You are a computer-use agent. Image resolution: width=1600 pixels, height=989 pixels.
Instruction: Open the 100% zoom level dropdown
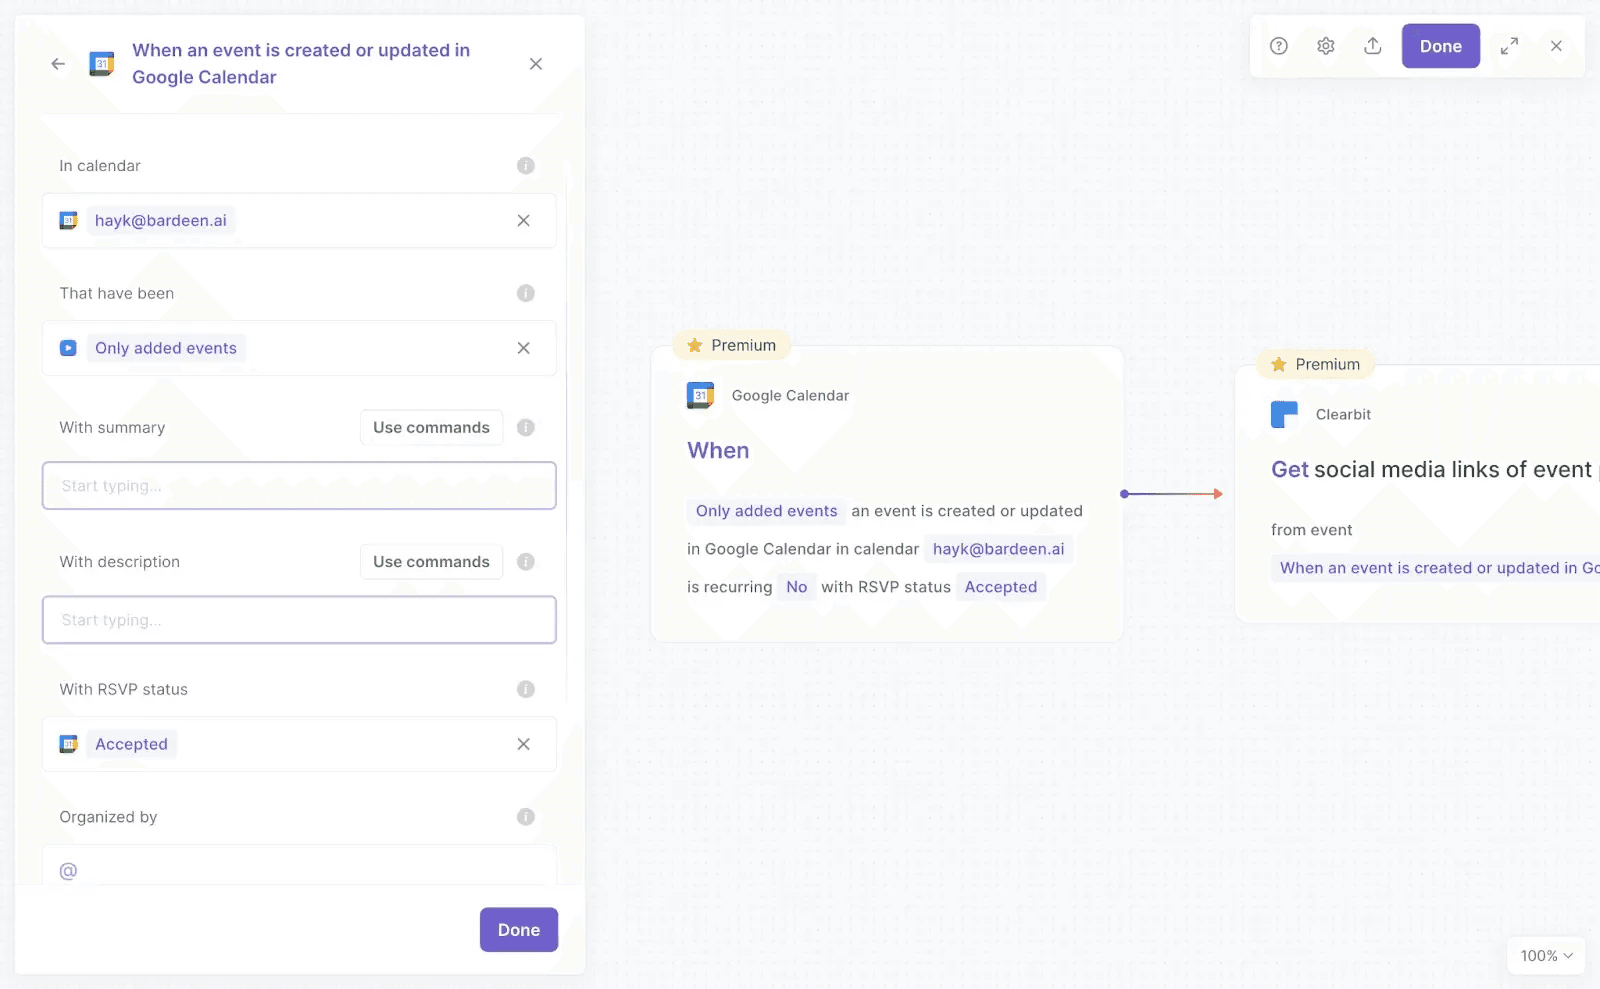point(1546,956)
